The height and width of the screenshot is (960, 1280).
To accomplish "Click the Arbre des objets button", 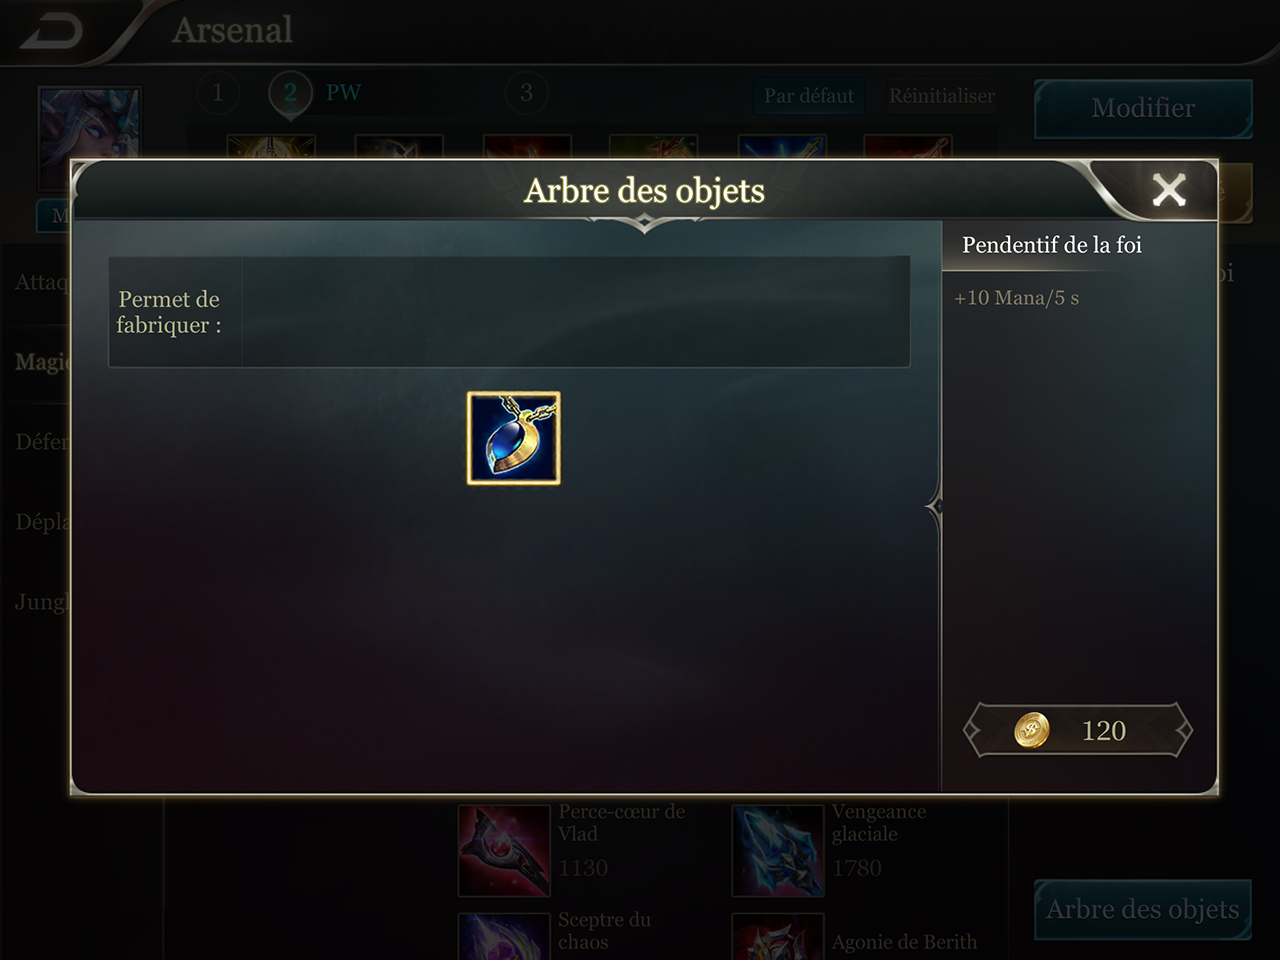I will click(x=1143, y=909).
